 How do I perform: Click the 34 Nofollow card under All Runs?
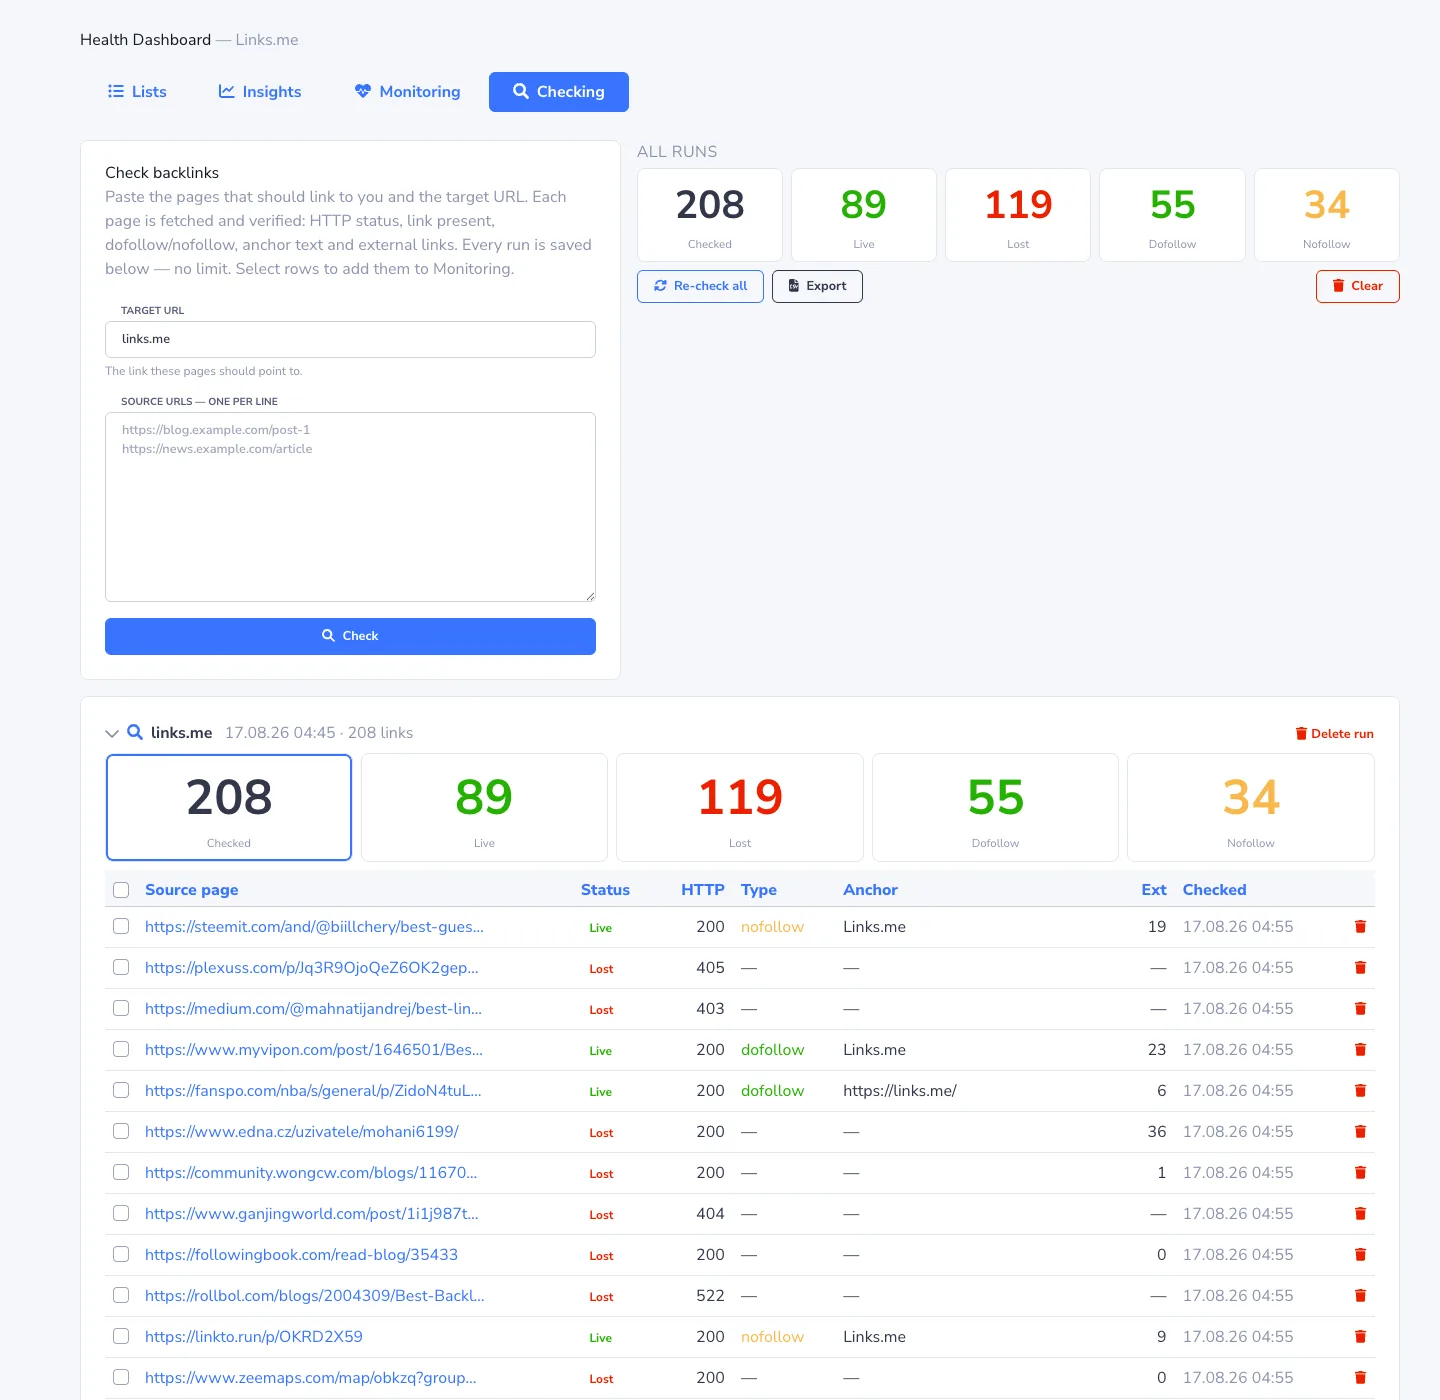(x=1327, y=215)
